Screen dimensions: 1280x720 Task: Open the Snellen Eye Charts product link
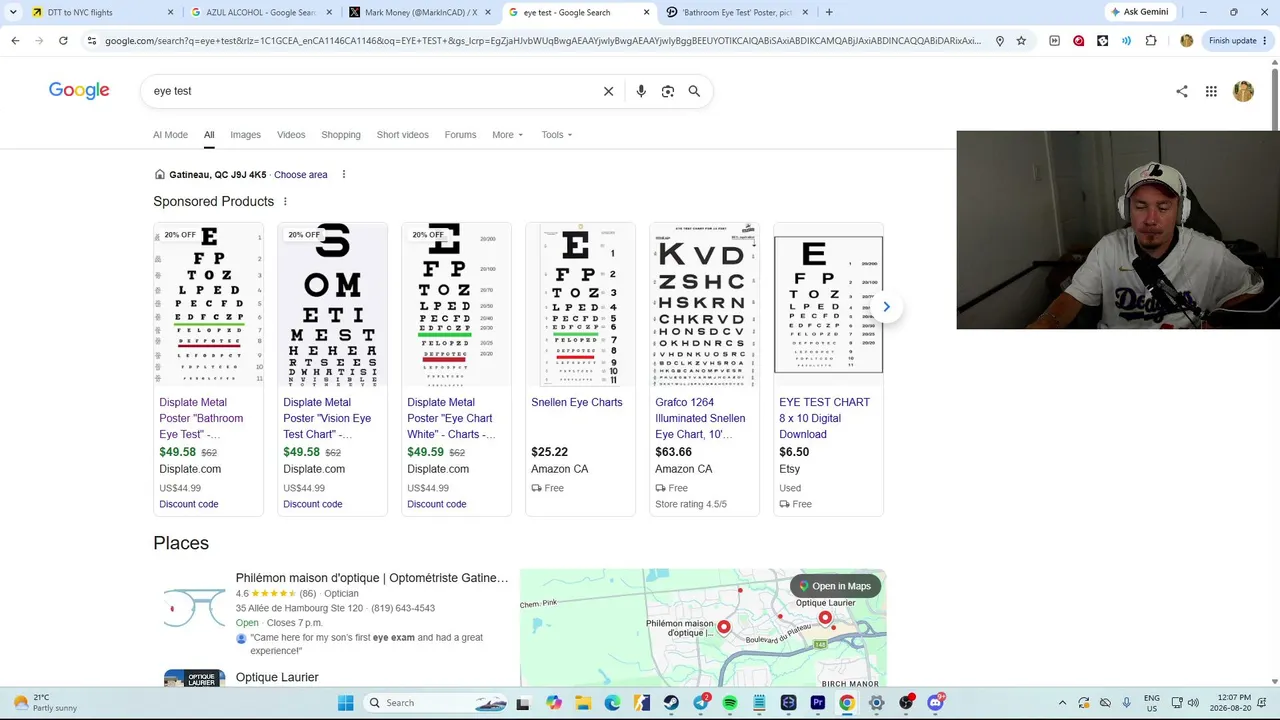(577, 402)
